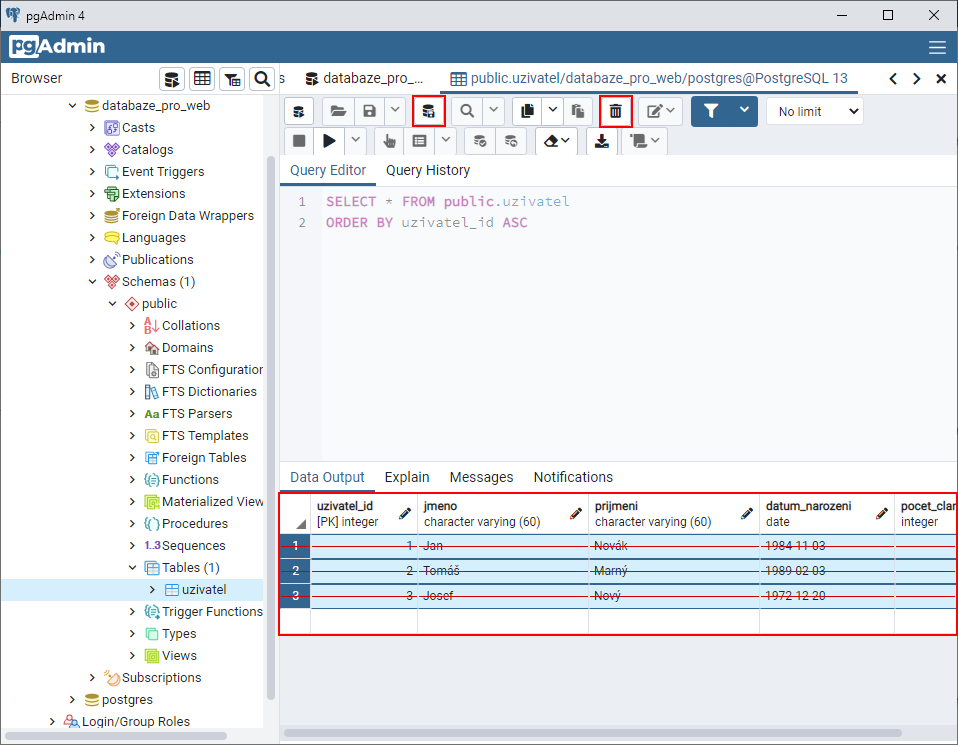Click the row 2 header in data grid

pyautogui.click(x=295, y=570)
